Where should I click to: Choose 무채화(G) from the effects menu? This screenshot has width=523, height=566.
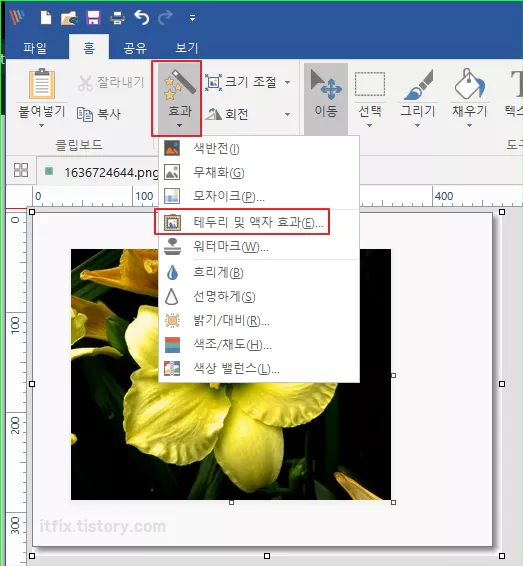[x=259, y=173]
